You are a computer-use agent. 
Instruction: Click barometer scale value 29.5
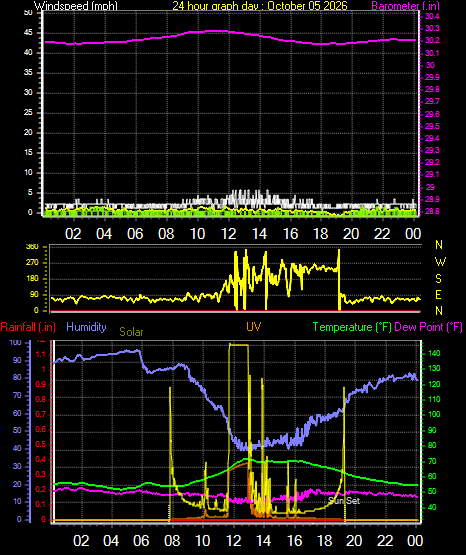pyautogui.click(x=432, y=126)
